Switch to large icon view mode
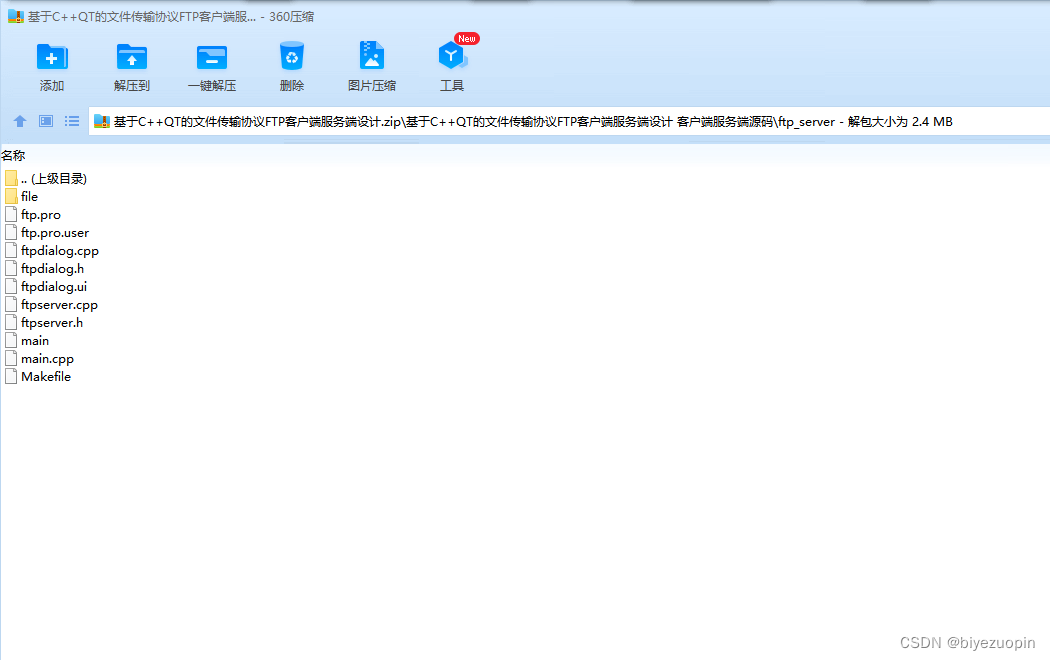Viewport: 1050px width, 660px height. pyautogui.click(x=44, y=121)
